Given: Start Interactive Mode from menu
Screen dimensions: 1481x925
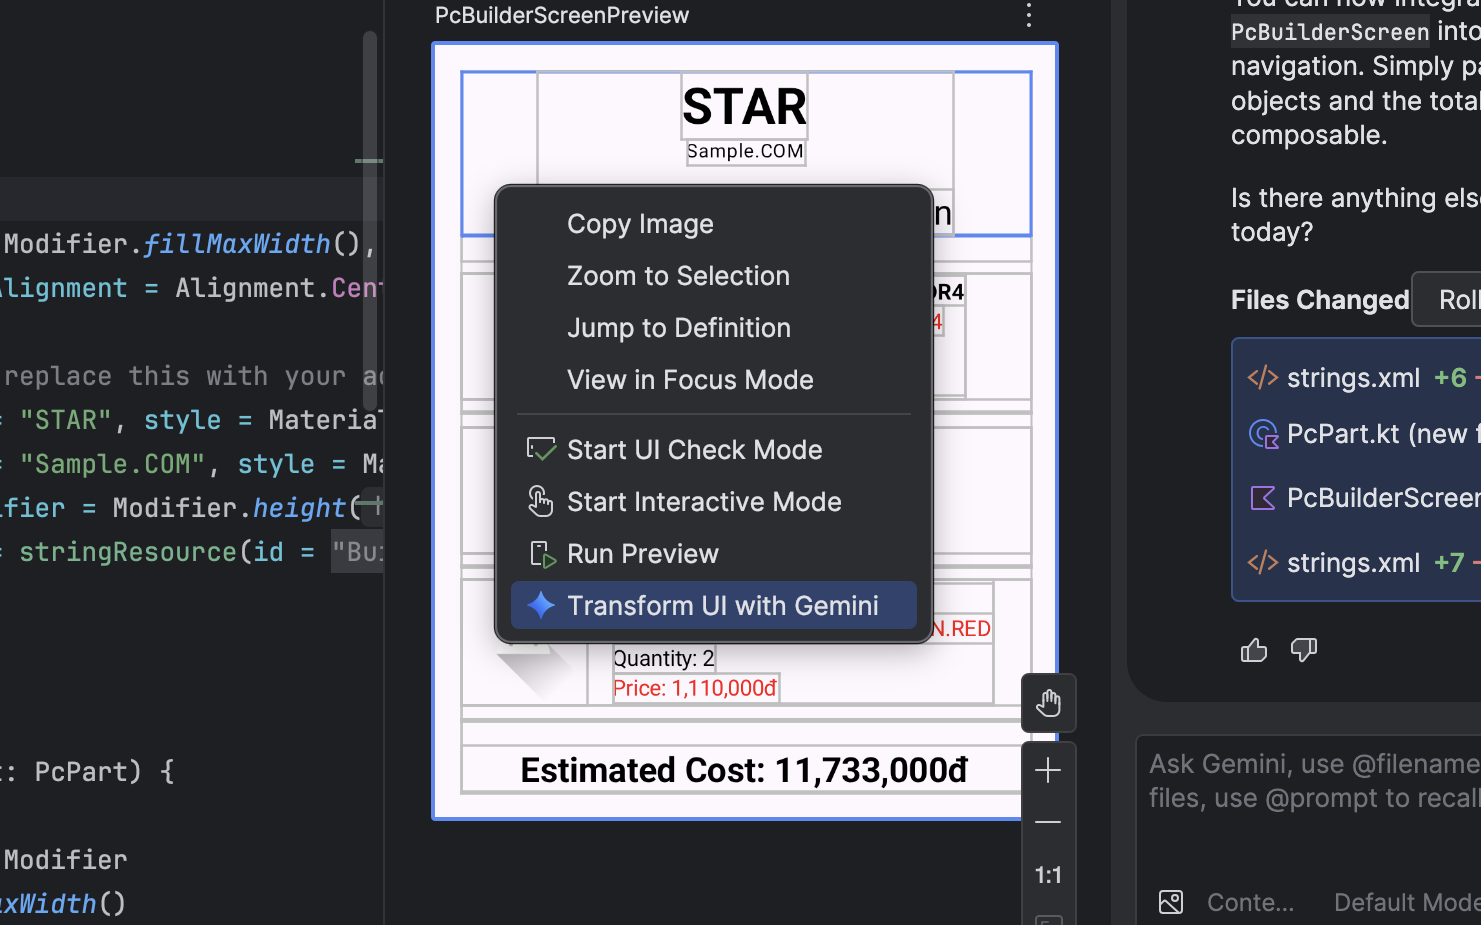Looking at the screenshot, I should [x=704, y=502].
